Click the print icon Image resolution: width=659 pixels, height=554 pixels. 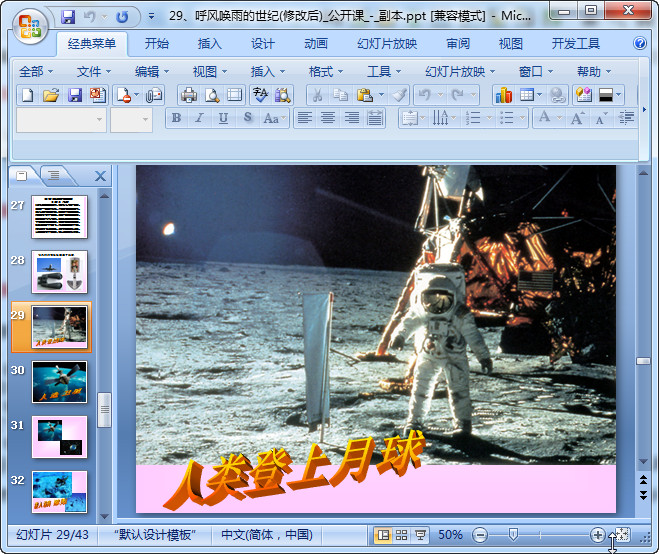(189, 95)
